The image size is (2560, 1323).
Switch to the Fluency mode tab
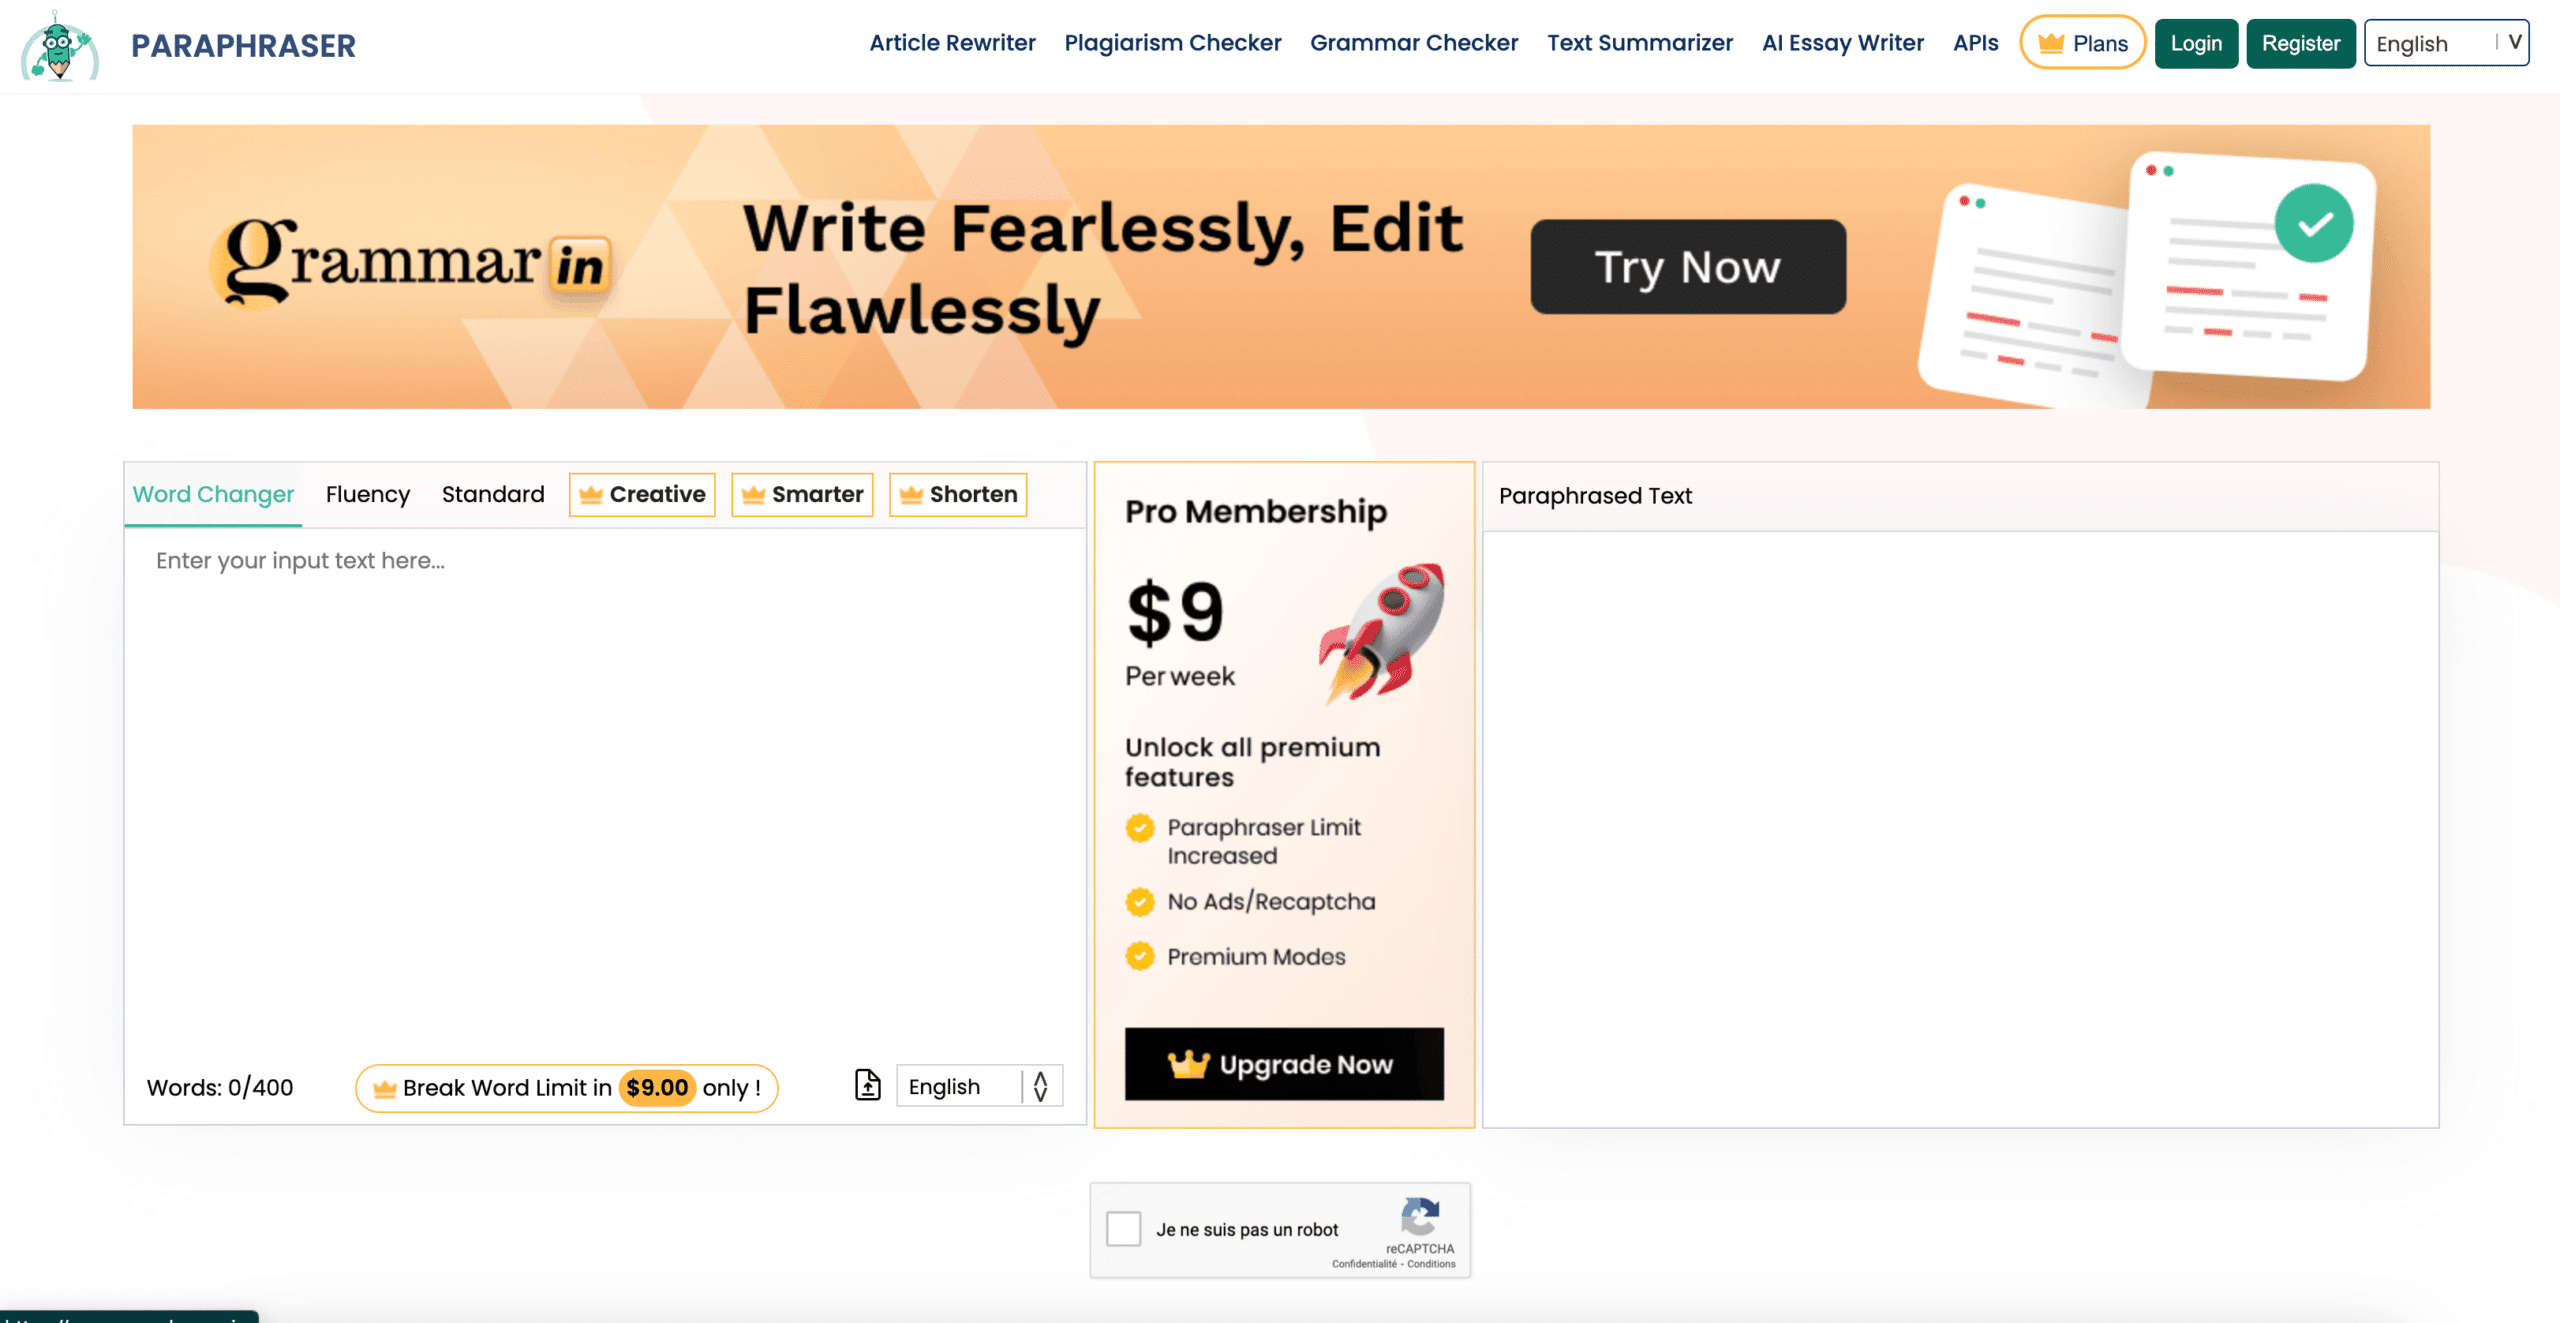368,494
